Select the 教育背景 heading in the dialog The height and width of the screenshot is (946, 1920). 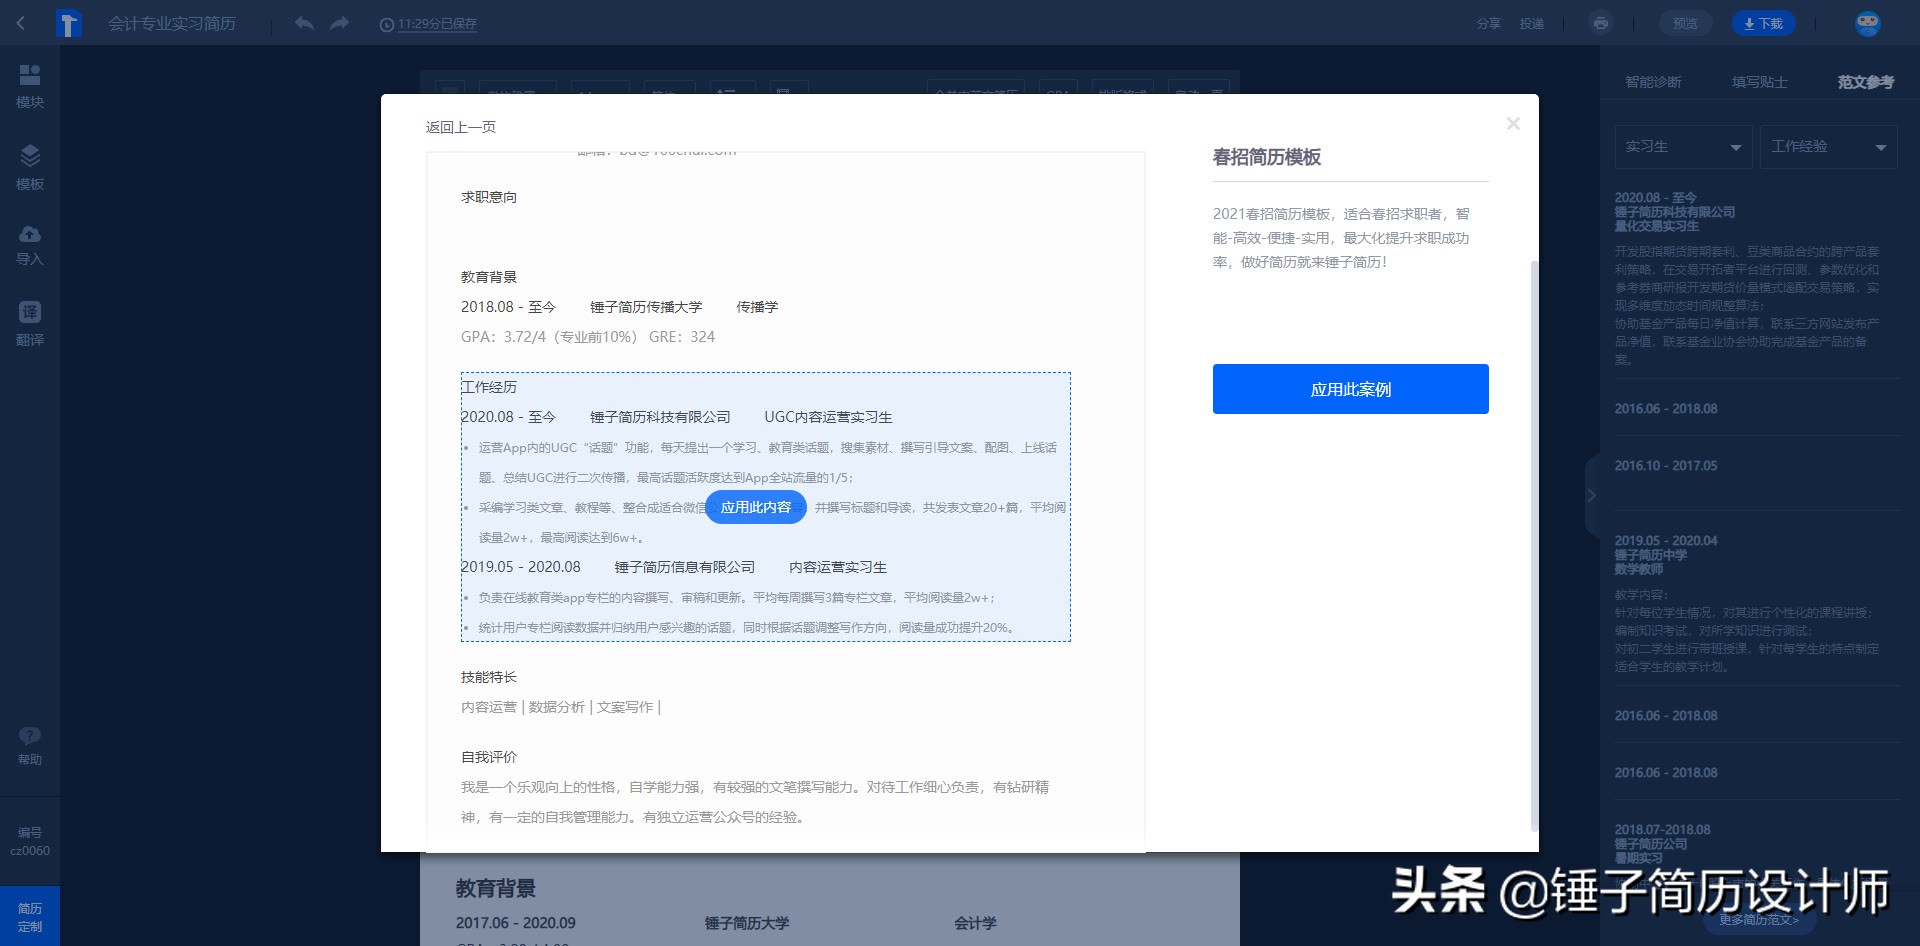489,277
